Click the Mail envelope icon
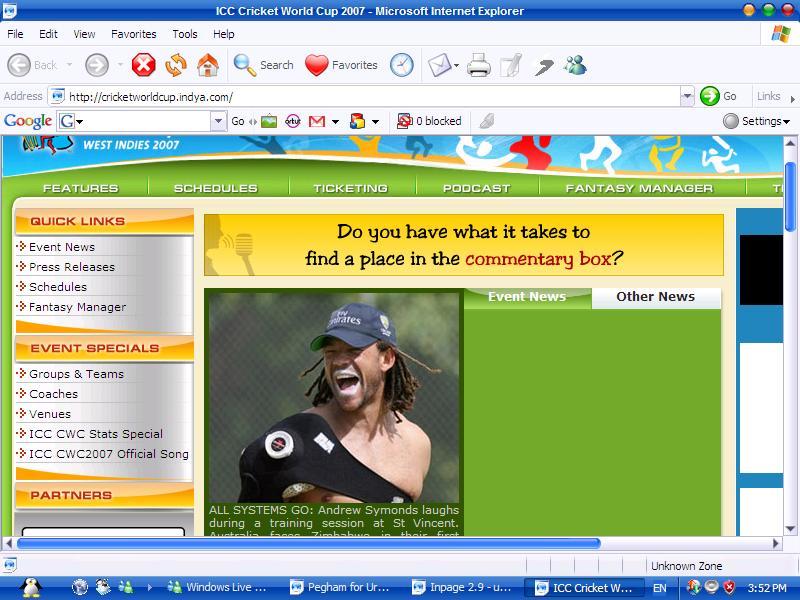The height and width of the screenshot is (600, 800). tap(439, 65)
